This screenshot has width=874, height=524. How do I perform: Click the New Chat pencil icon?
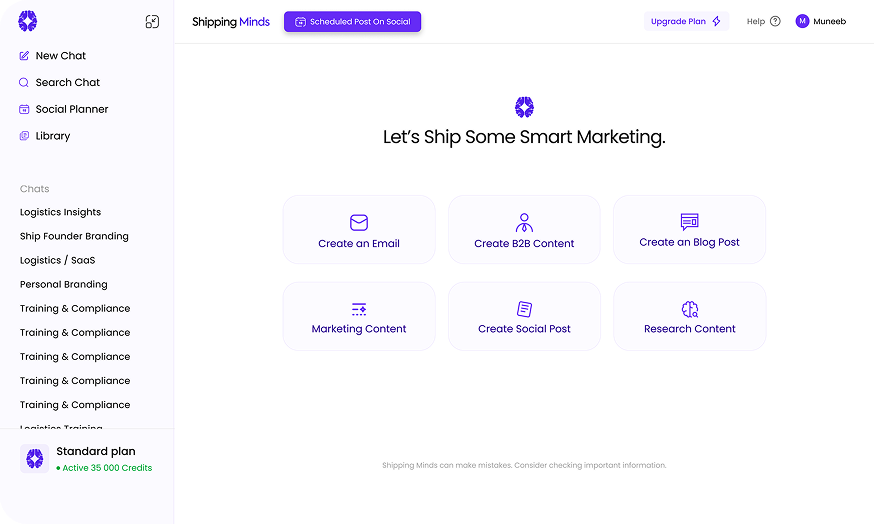click(x=24, y=56)
